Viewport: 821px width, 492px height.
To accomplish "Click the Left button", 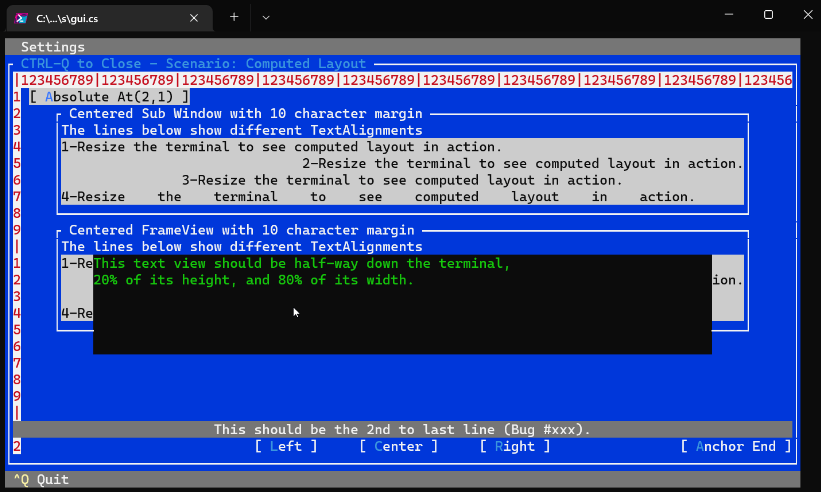I will (285, 447).
